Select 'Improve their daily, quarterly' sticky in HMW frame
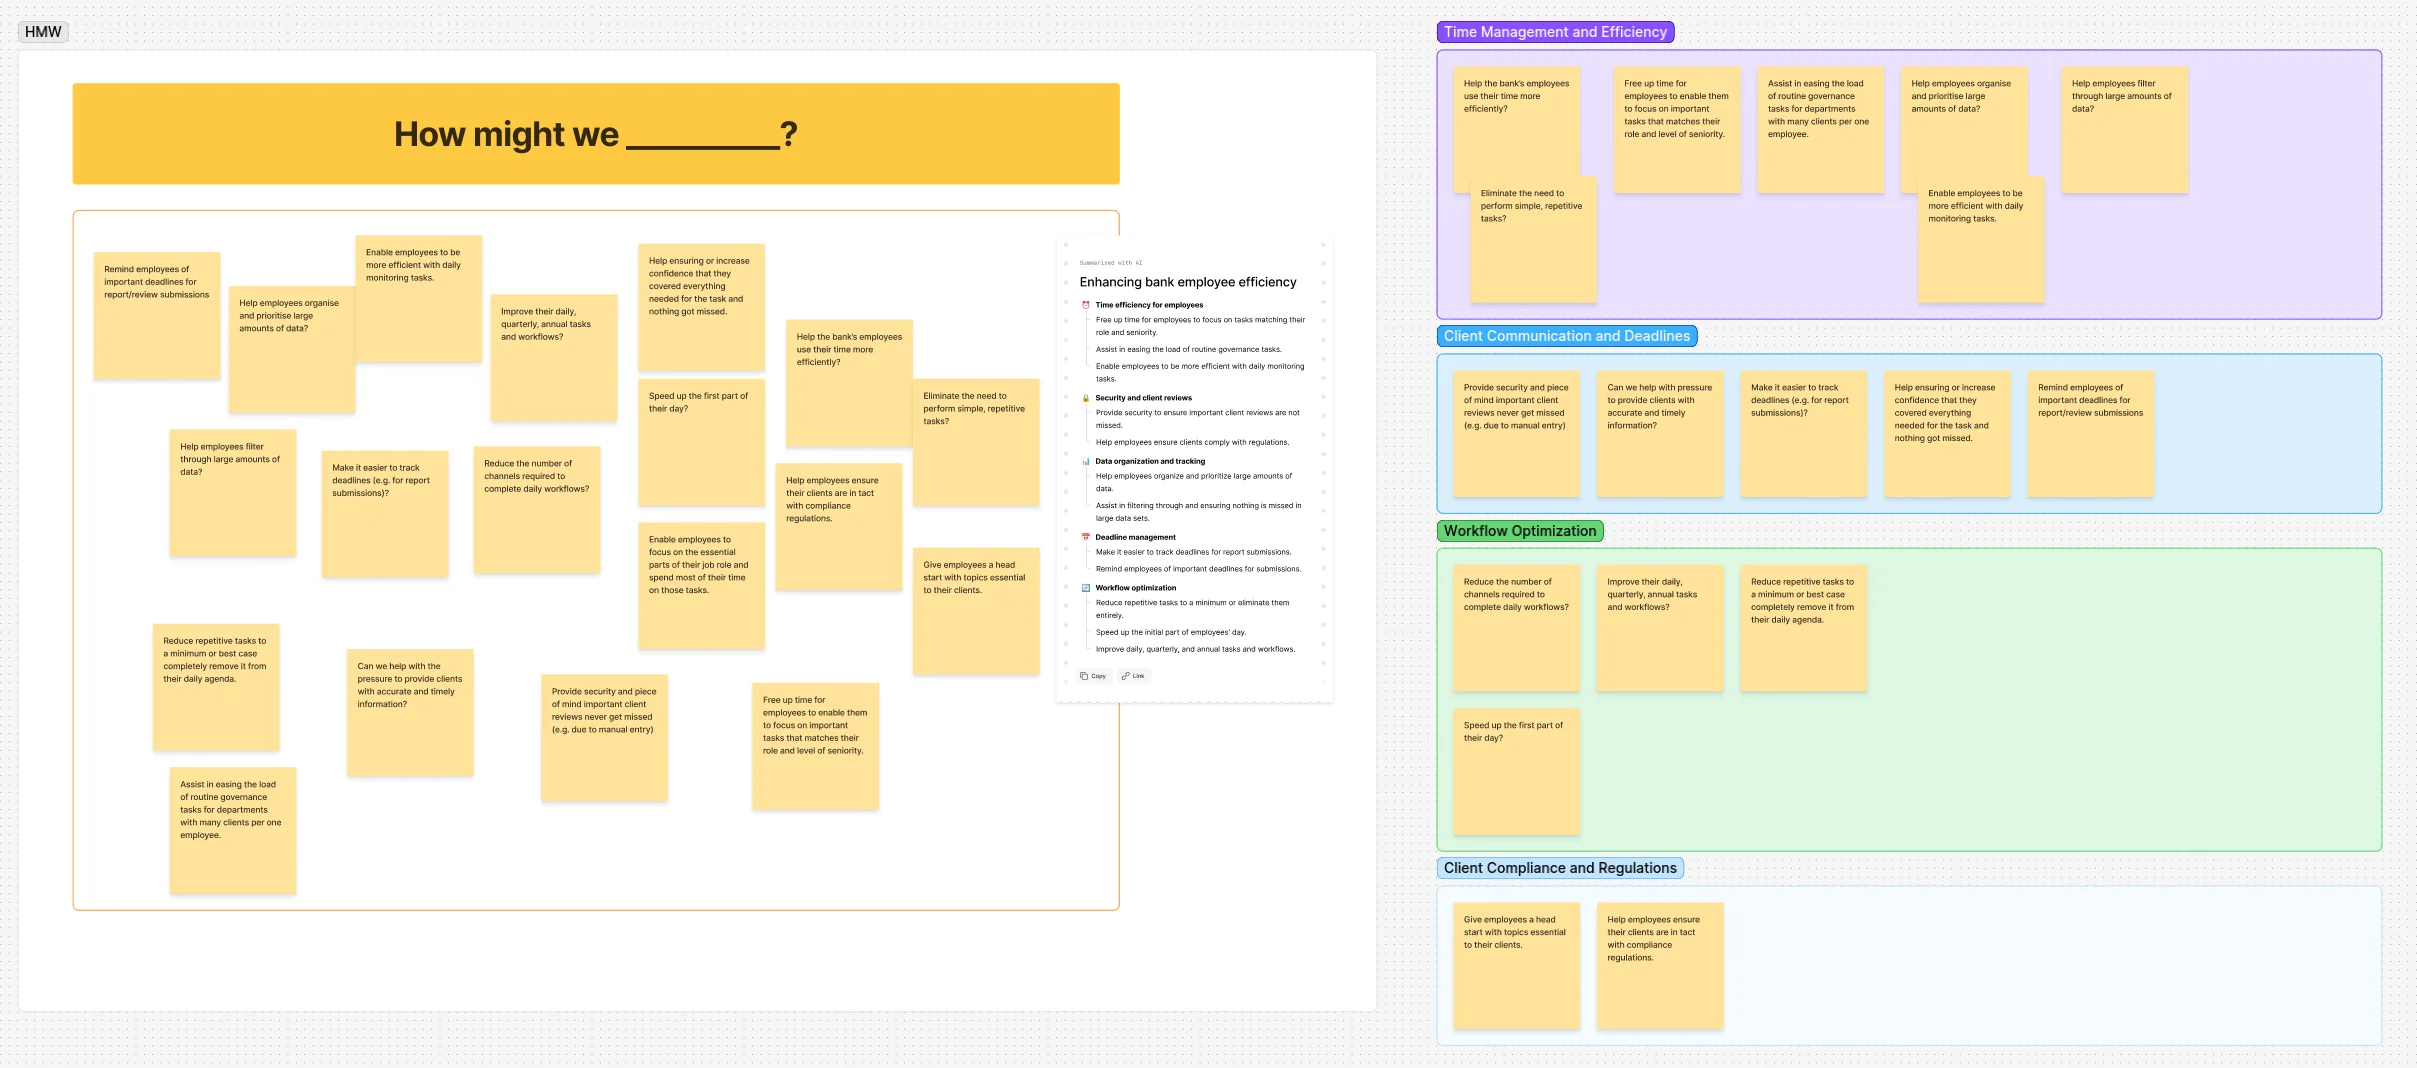This screenshot has width=2417, height=1068. click(554, 357)
